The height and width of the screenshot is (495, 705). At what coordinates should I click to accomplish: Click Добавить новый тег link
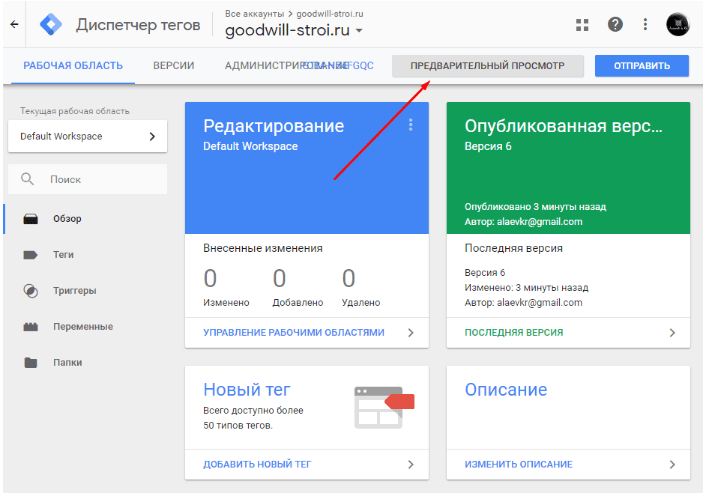coord(257,464)
